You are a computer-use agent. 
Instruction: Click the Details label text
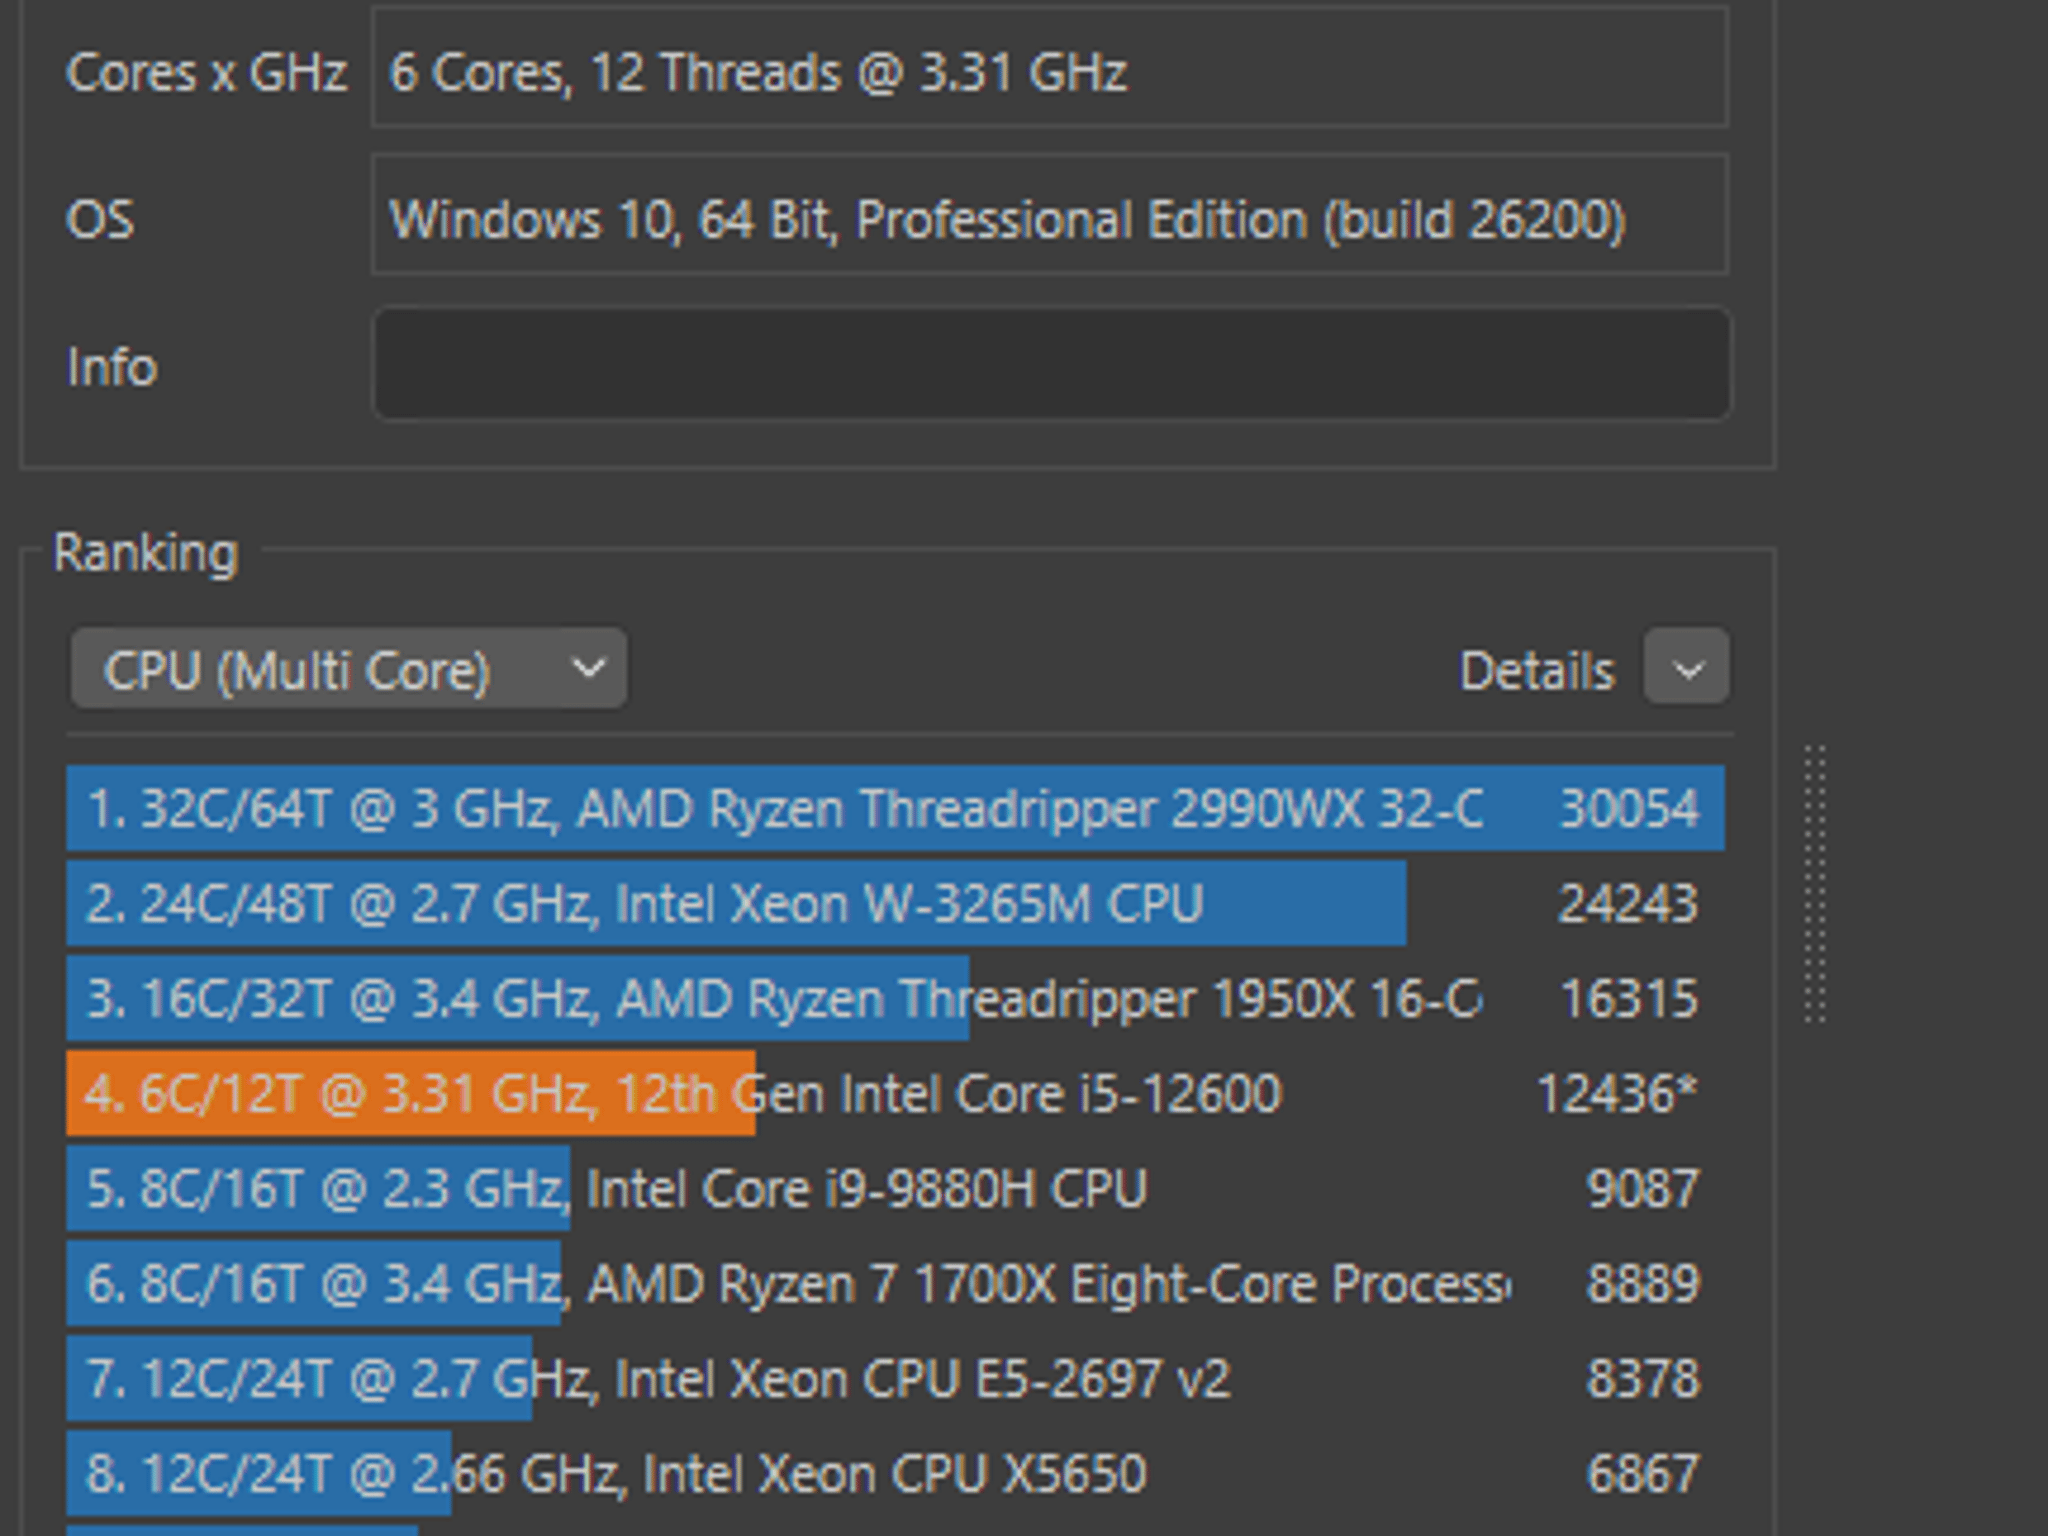click(1537, 670)
